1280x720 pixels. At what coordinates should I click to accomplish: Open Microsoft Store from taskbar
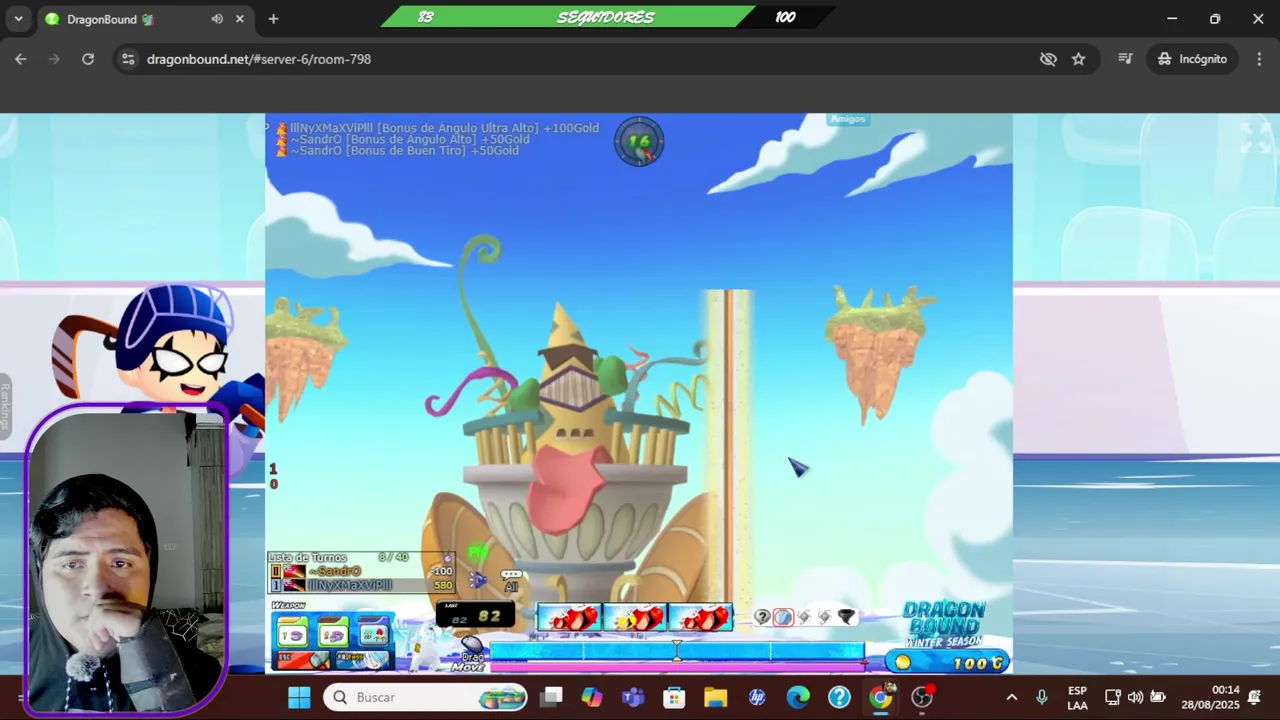(674, 697)
